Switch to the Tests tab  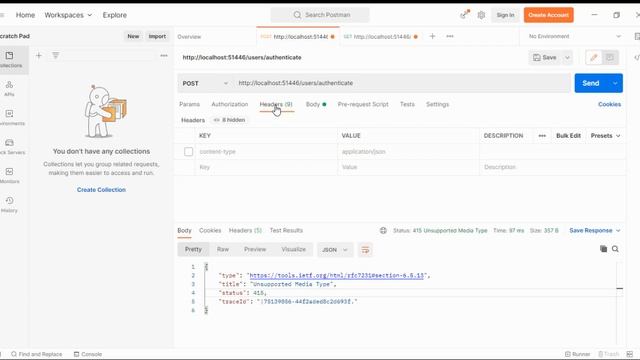407,104
